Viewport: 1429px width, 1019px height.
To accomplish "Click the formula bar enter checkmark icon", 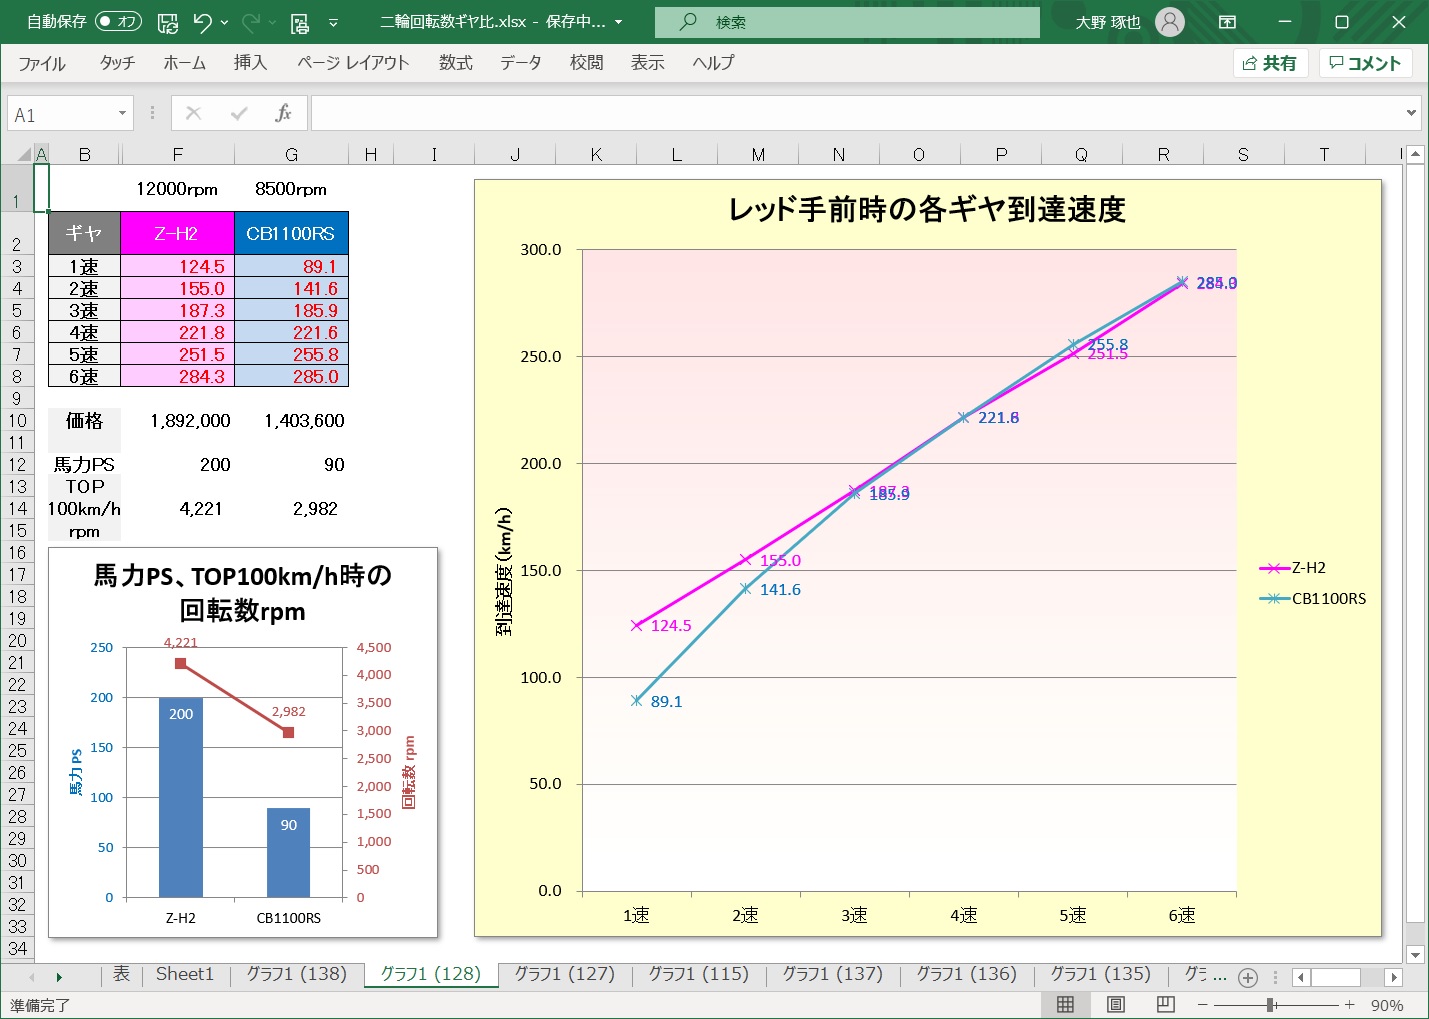I will pyautogui.click(x=239, y=114).
